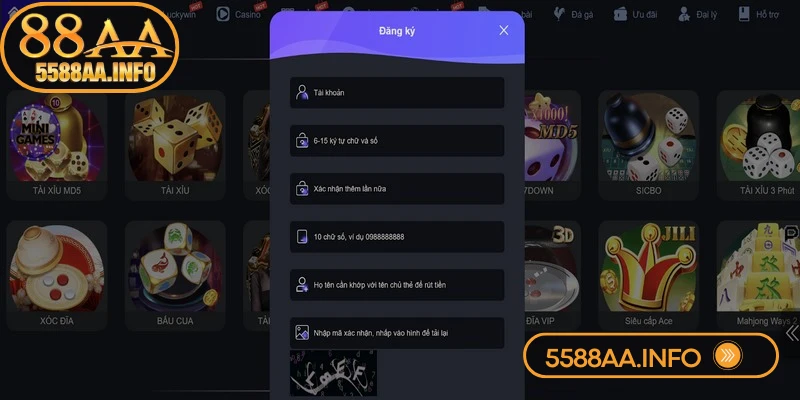
Task: Open the Casino menu item
Action: (x=241, y=14)
